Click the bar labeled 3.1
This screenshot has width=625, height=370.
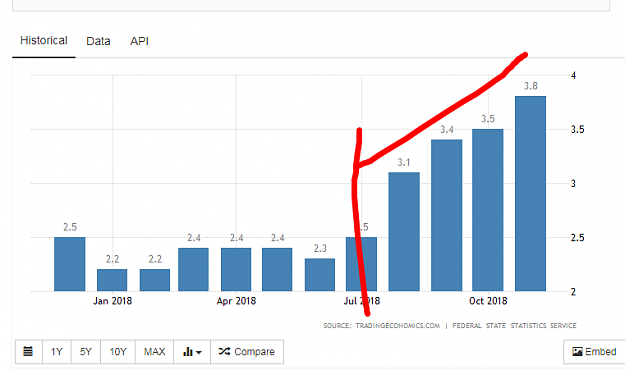(404, 232)
